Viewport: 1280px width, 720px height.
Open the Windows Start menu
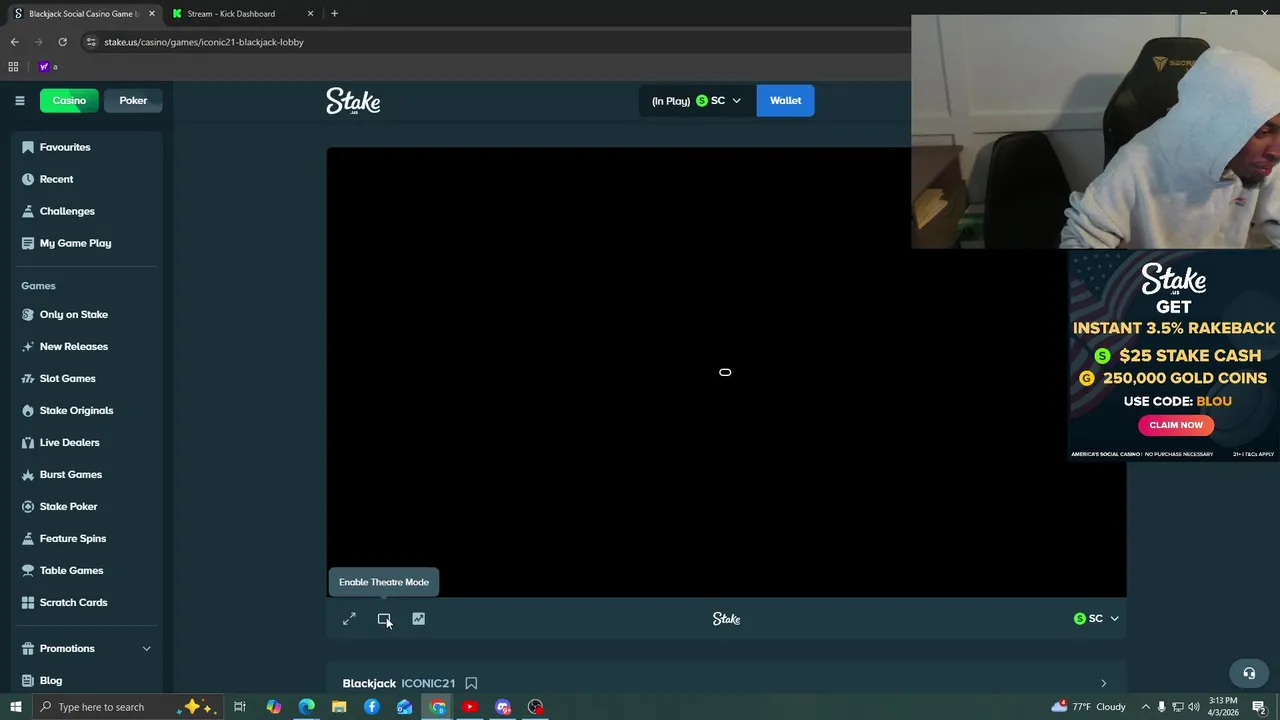[x=15, y=707]
